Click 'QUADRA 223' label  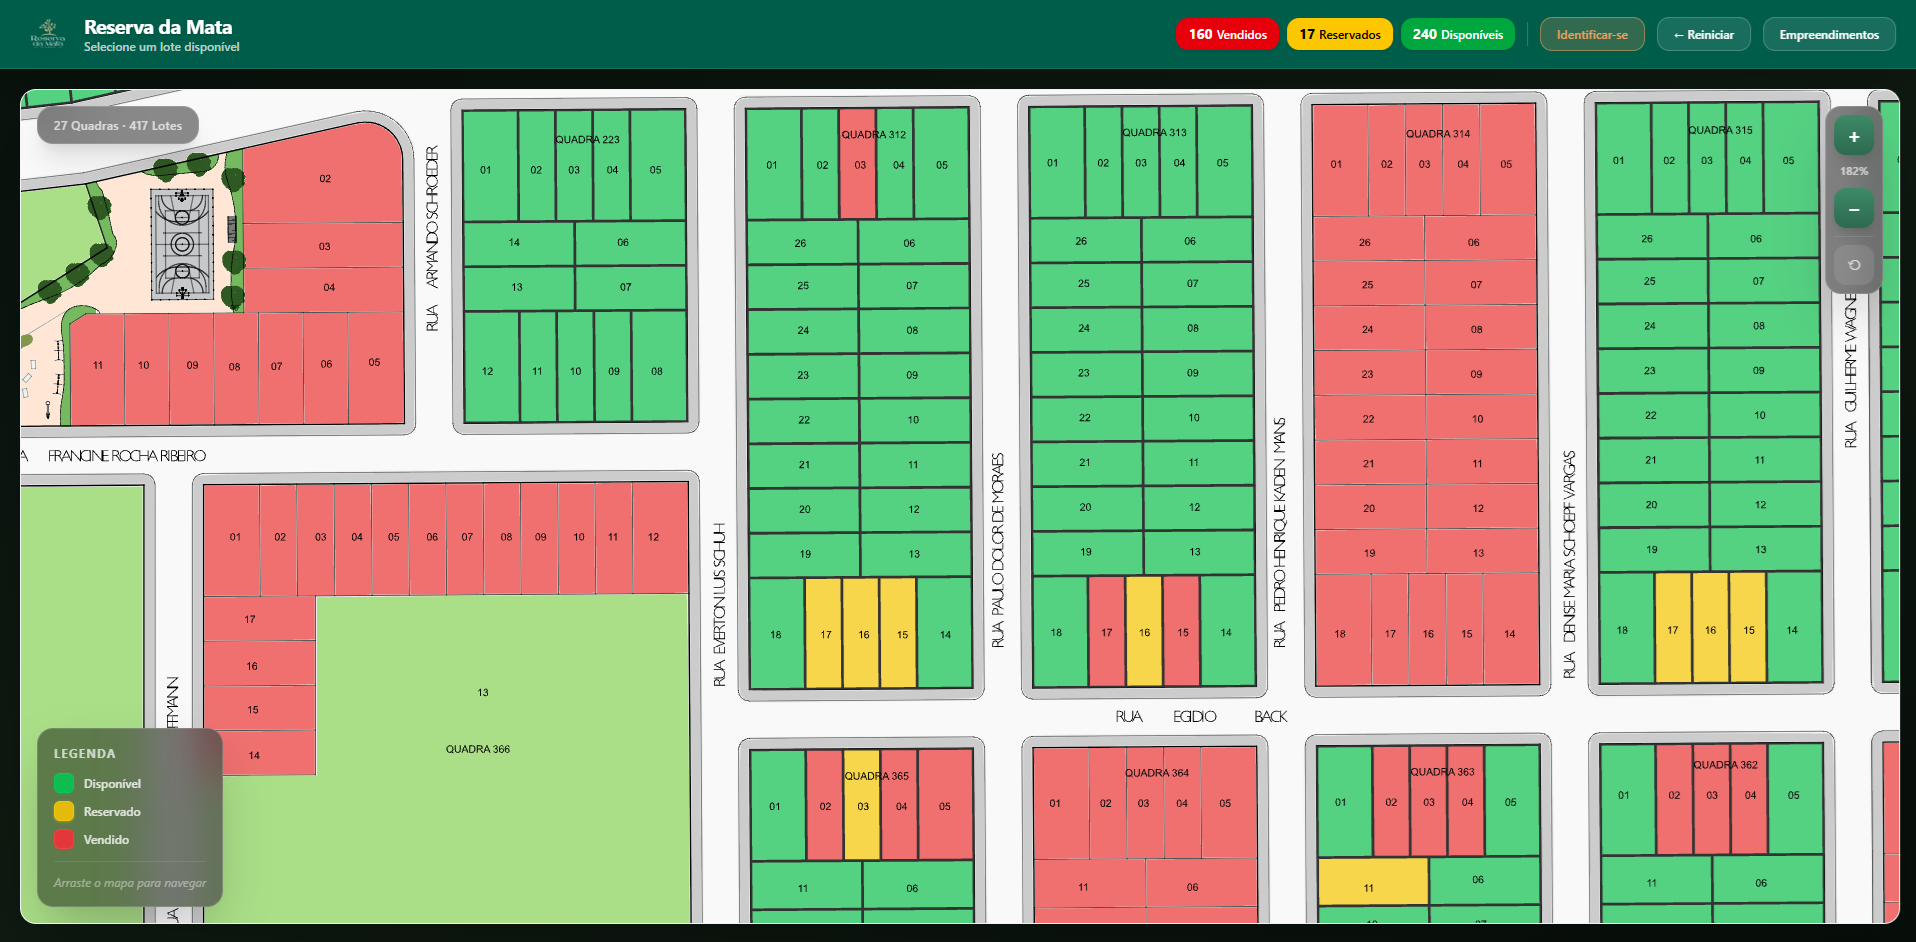click(x=587, y=139)
